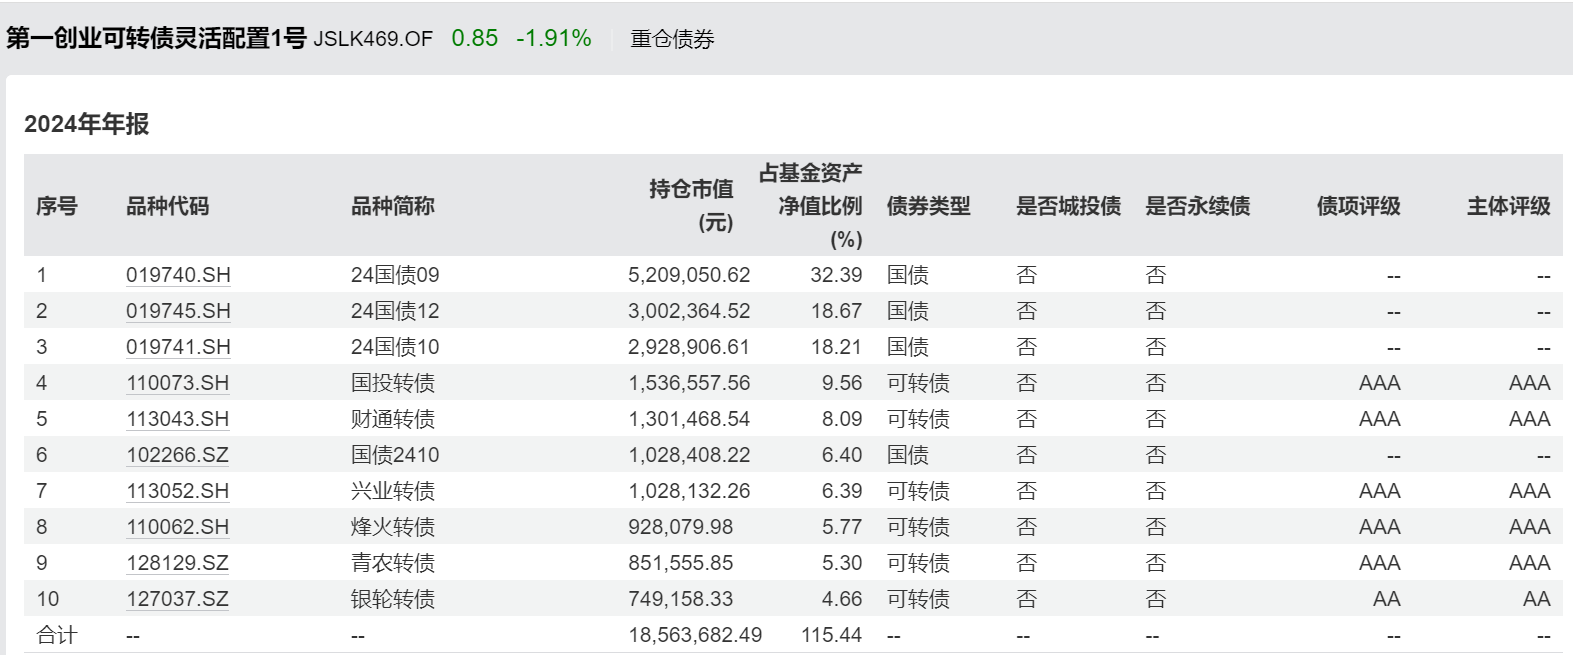This screenshot has width=1573, height=655.
Task: Click the 债券类型 column header
Action: tap(928, 206)
